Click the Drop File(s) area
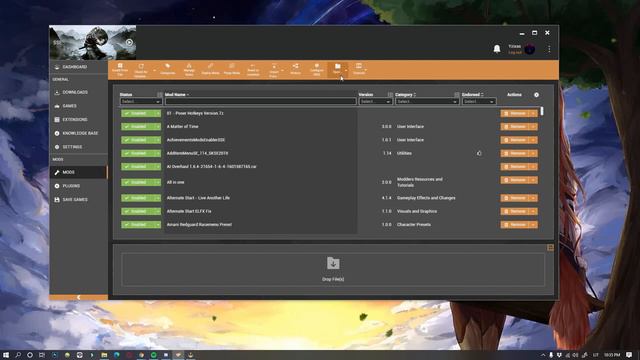The height and width of the screenshot is (360, 640). click(x=333, y=269)
